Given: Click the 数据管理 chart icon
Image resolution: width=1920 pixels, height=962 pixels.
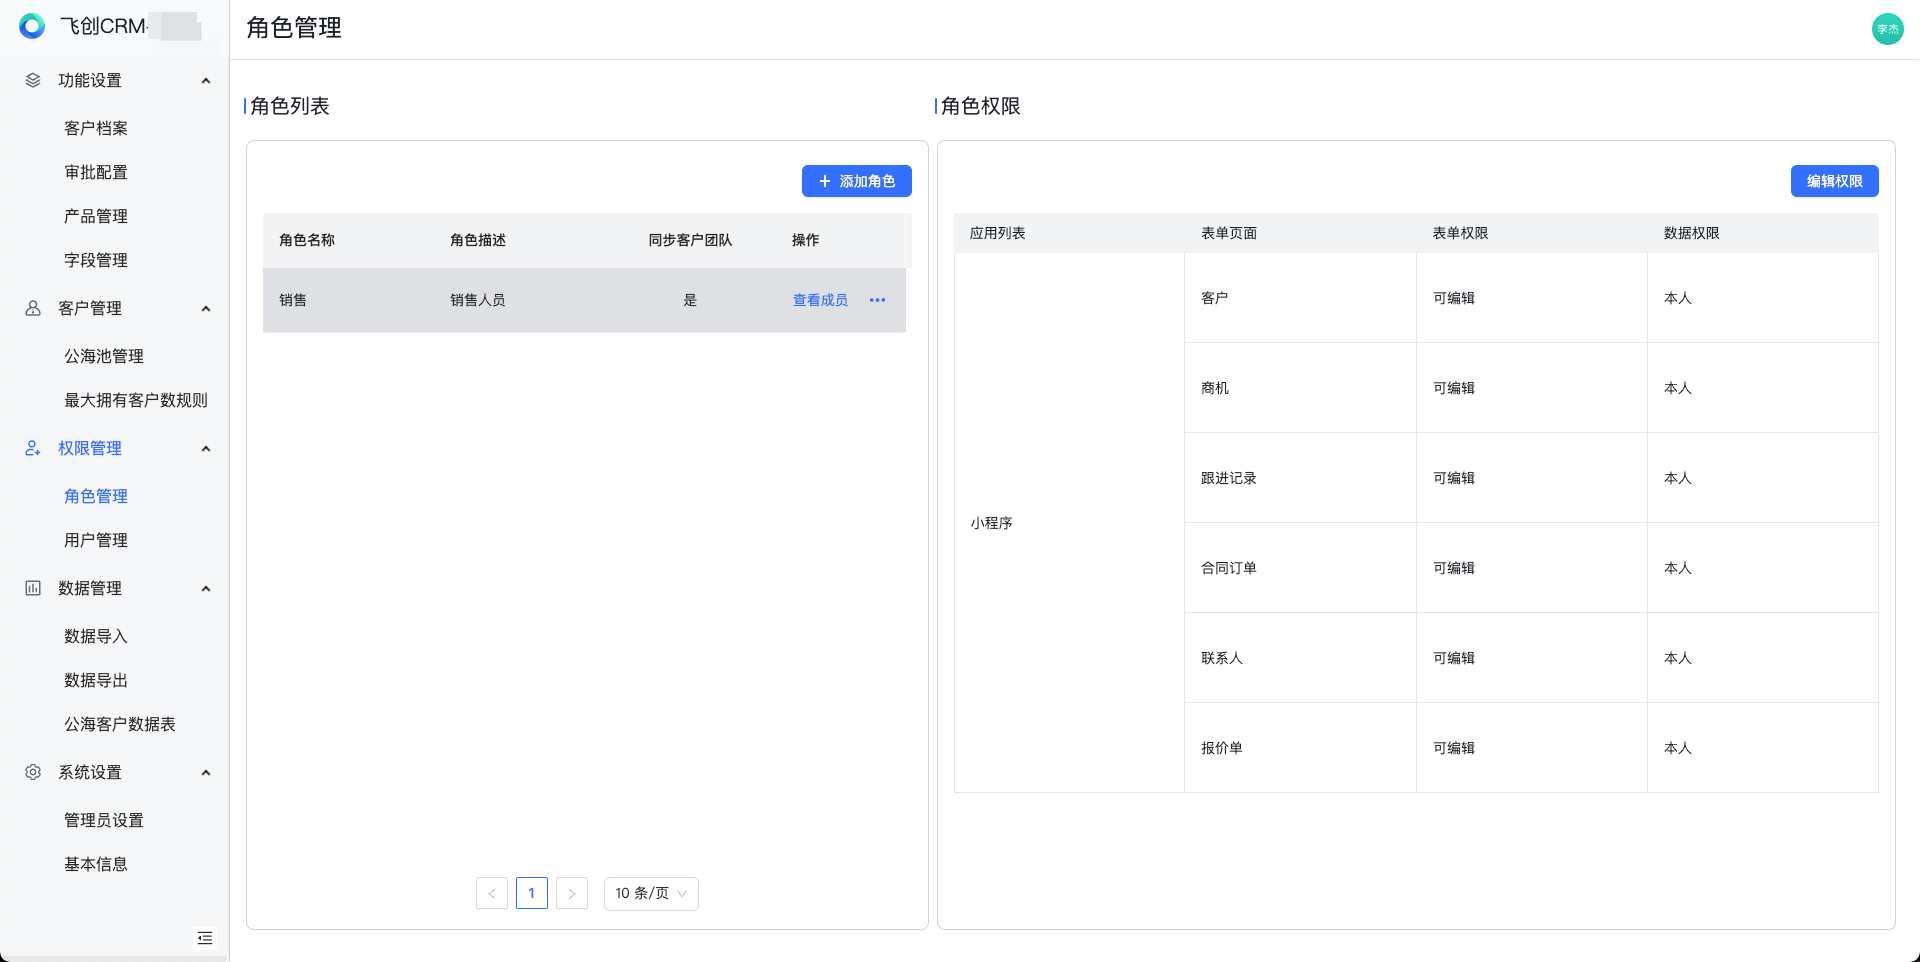Looking at the screenshot, I should tap(33, 588).
